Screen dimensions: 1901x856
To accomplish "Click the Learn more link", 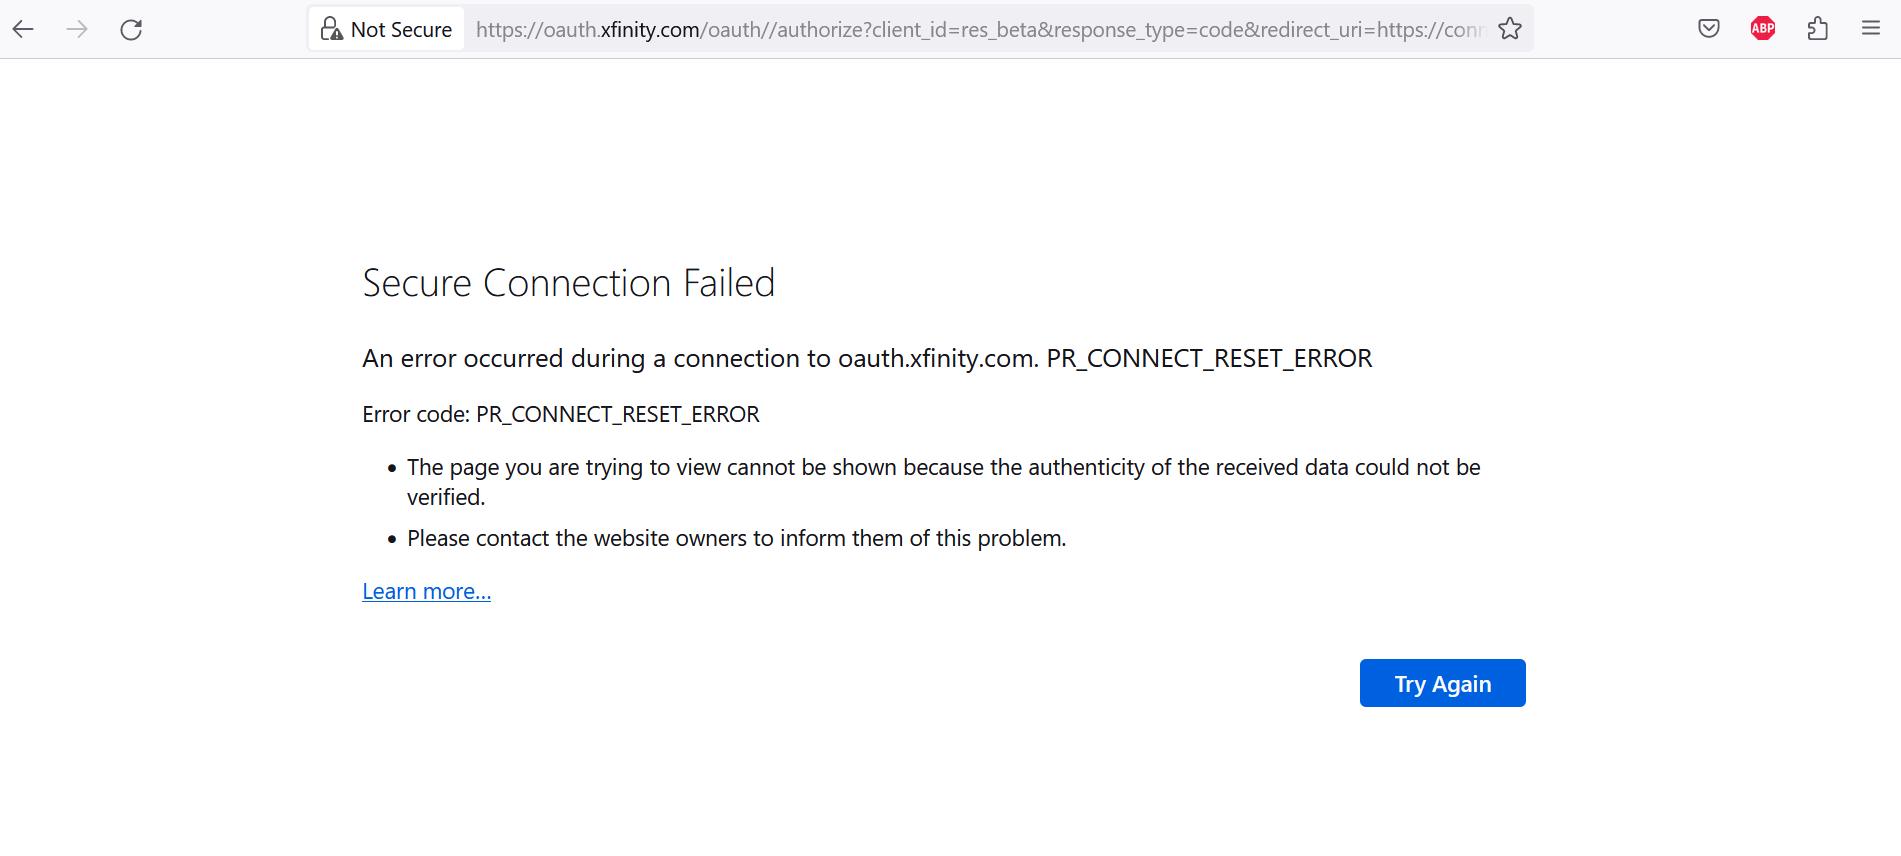I will coord(426,591).
